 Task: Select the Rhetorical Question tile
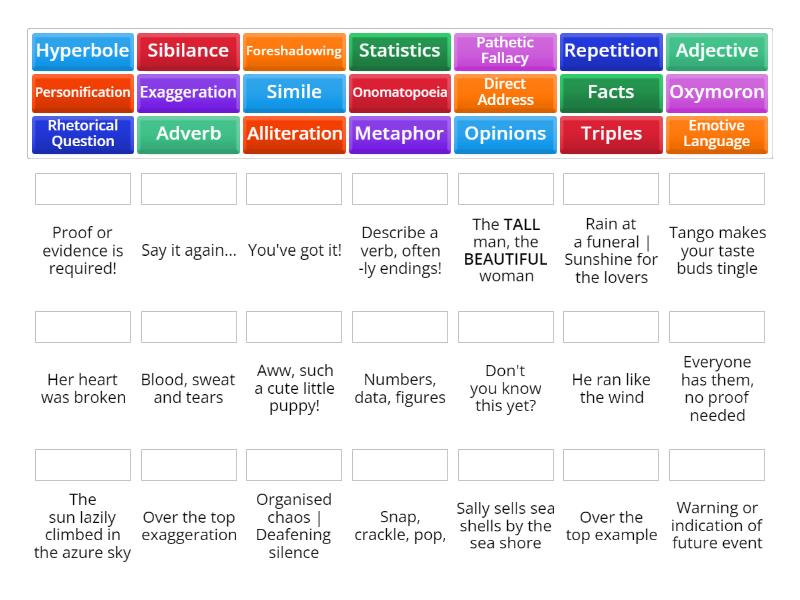[82, 133]
